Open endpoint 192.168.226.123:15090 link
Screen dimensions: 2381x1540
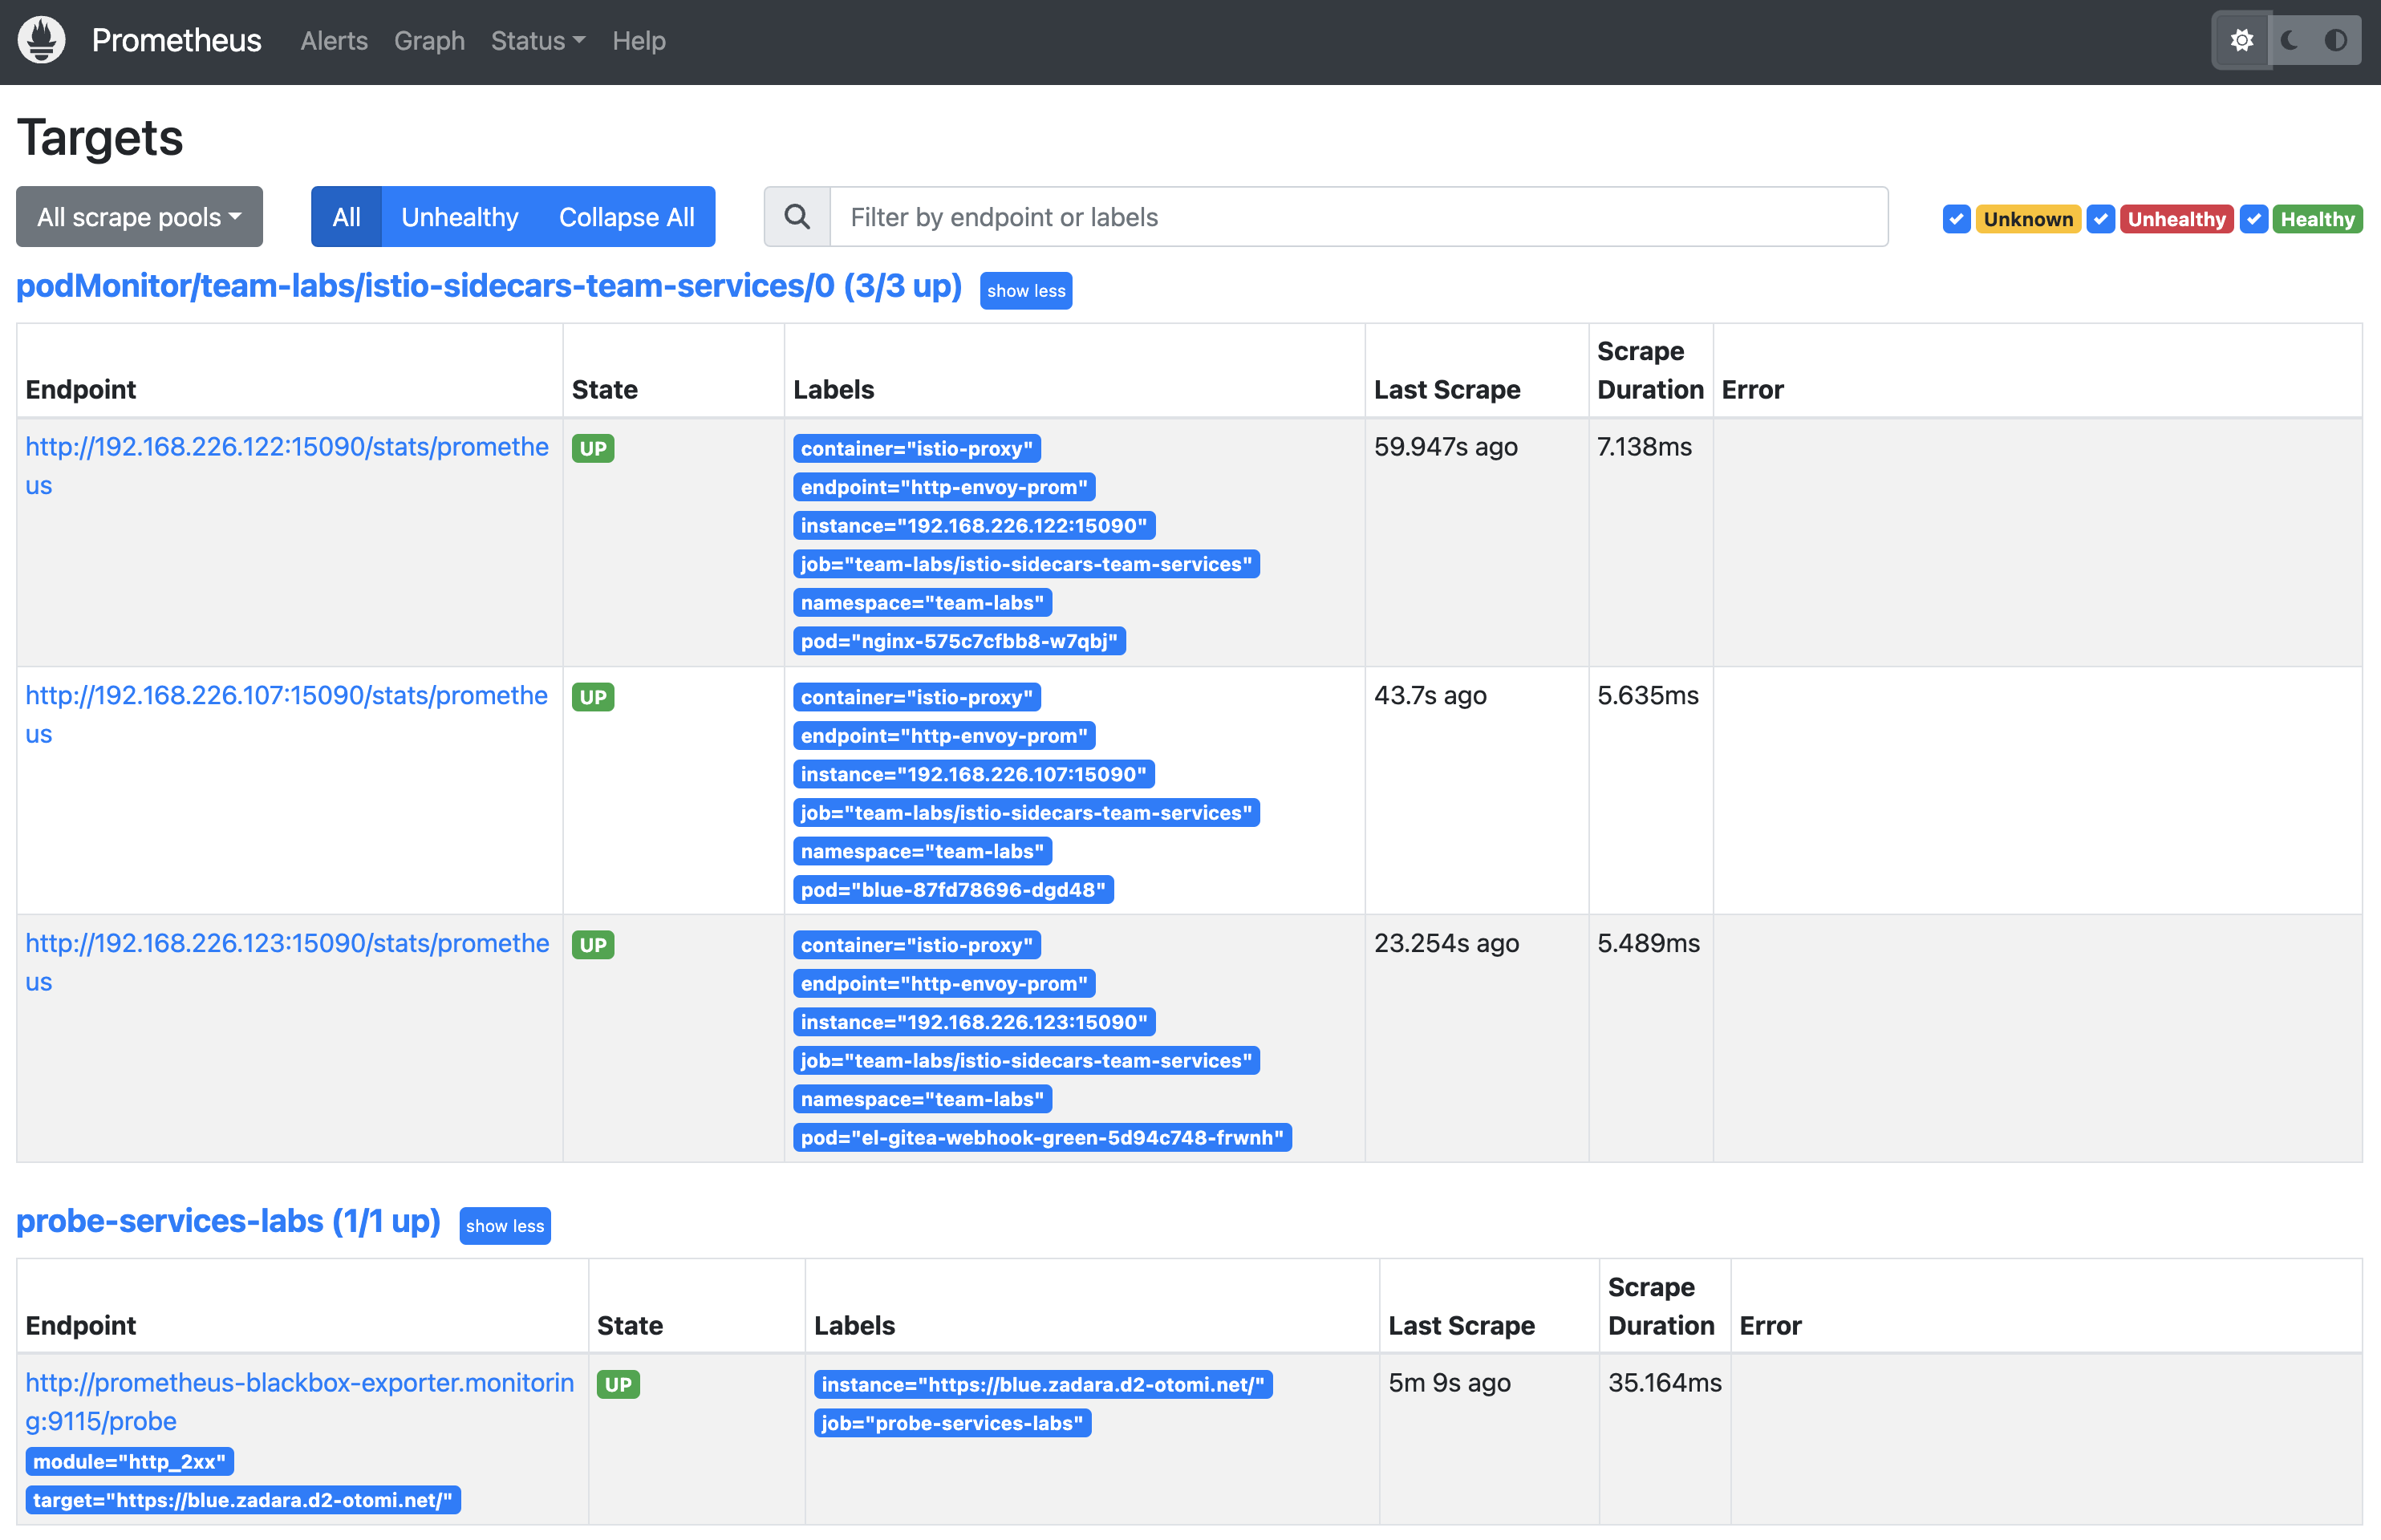pos(287,962)
